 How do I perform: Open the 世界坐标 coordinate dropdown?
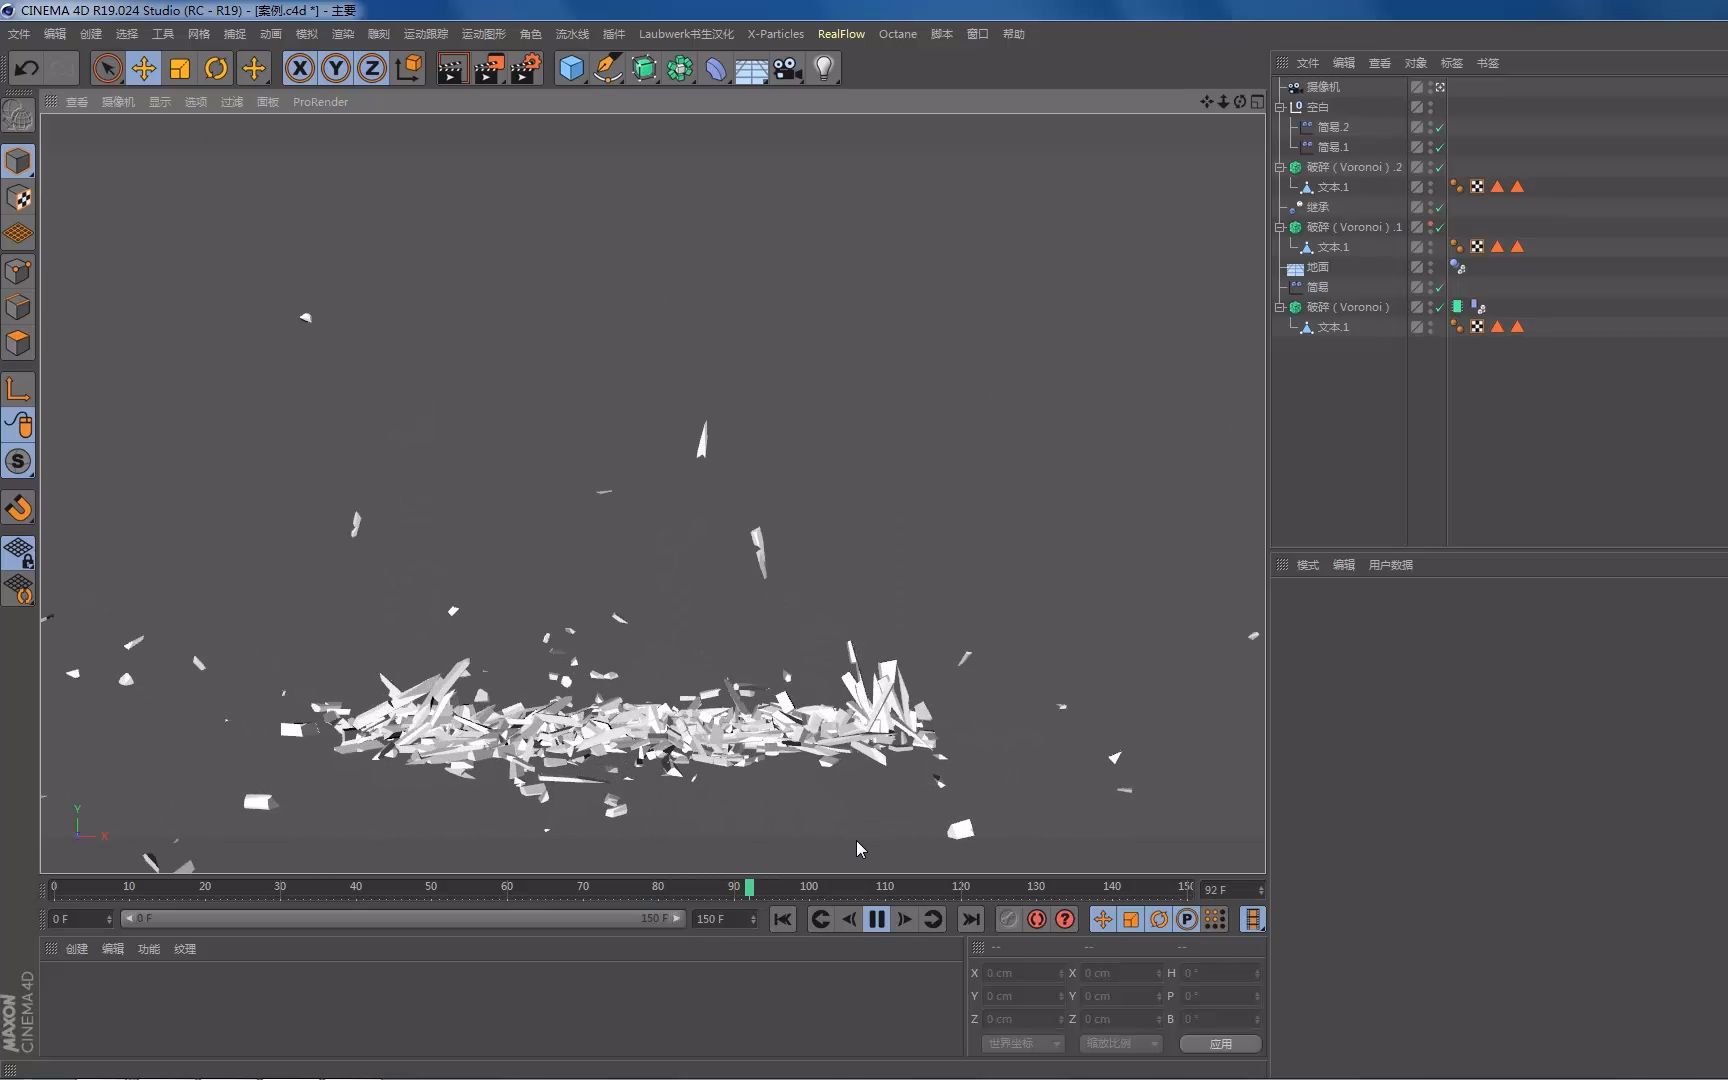pyautogui.click(x=1022, y=1043)
